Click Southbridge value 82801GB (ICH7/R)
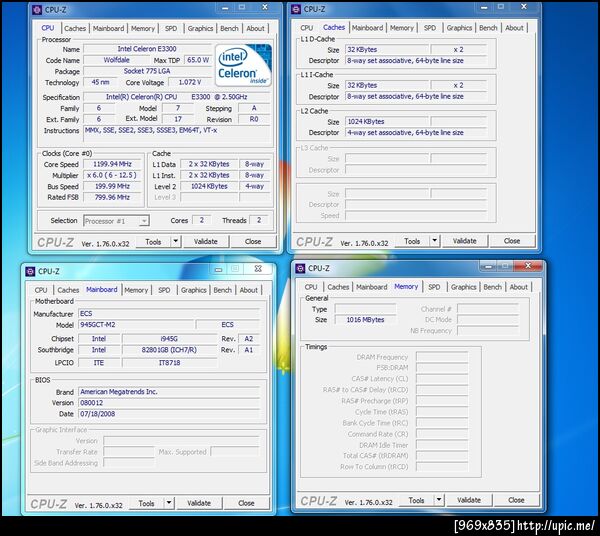The width and height of the screenshot is (600, 536). (170, 350)
